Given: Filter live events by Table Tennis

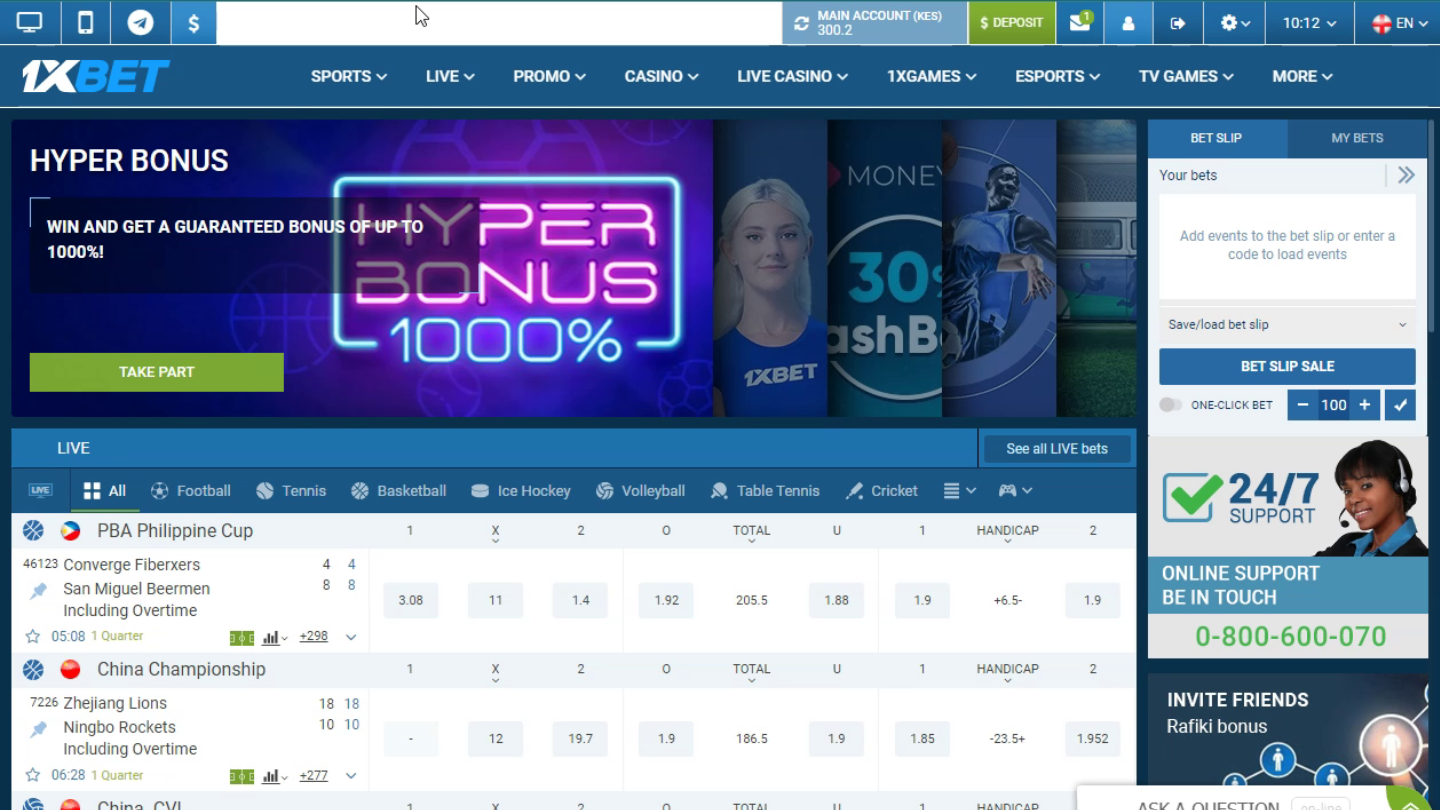Looking at the screenshot, I should (x=765, y=491).
